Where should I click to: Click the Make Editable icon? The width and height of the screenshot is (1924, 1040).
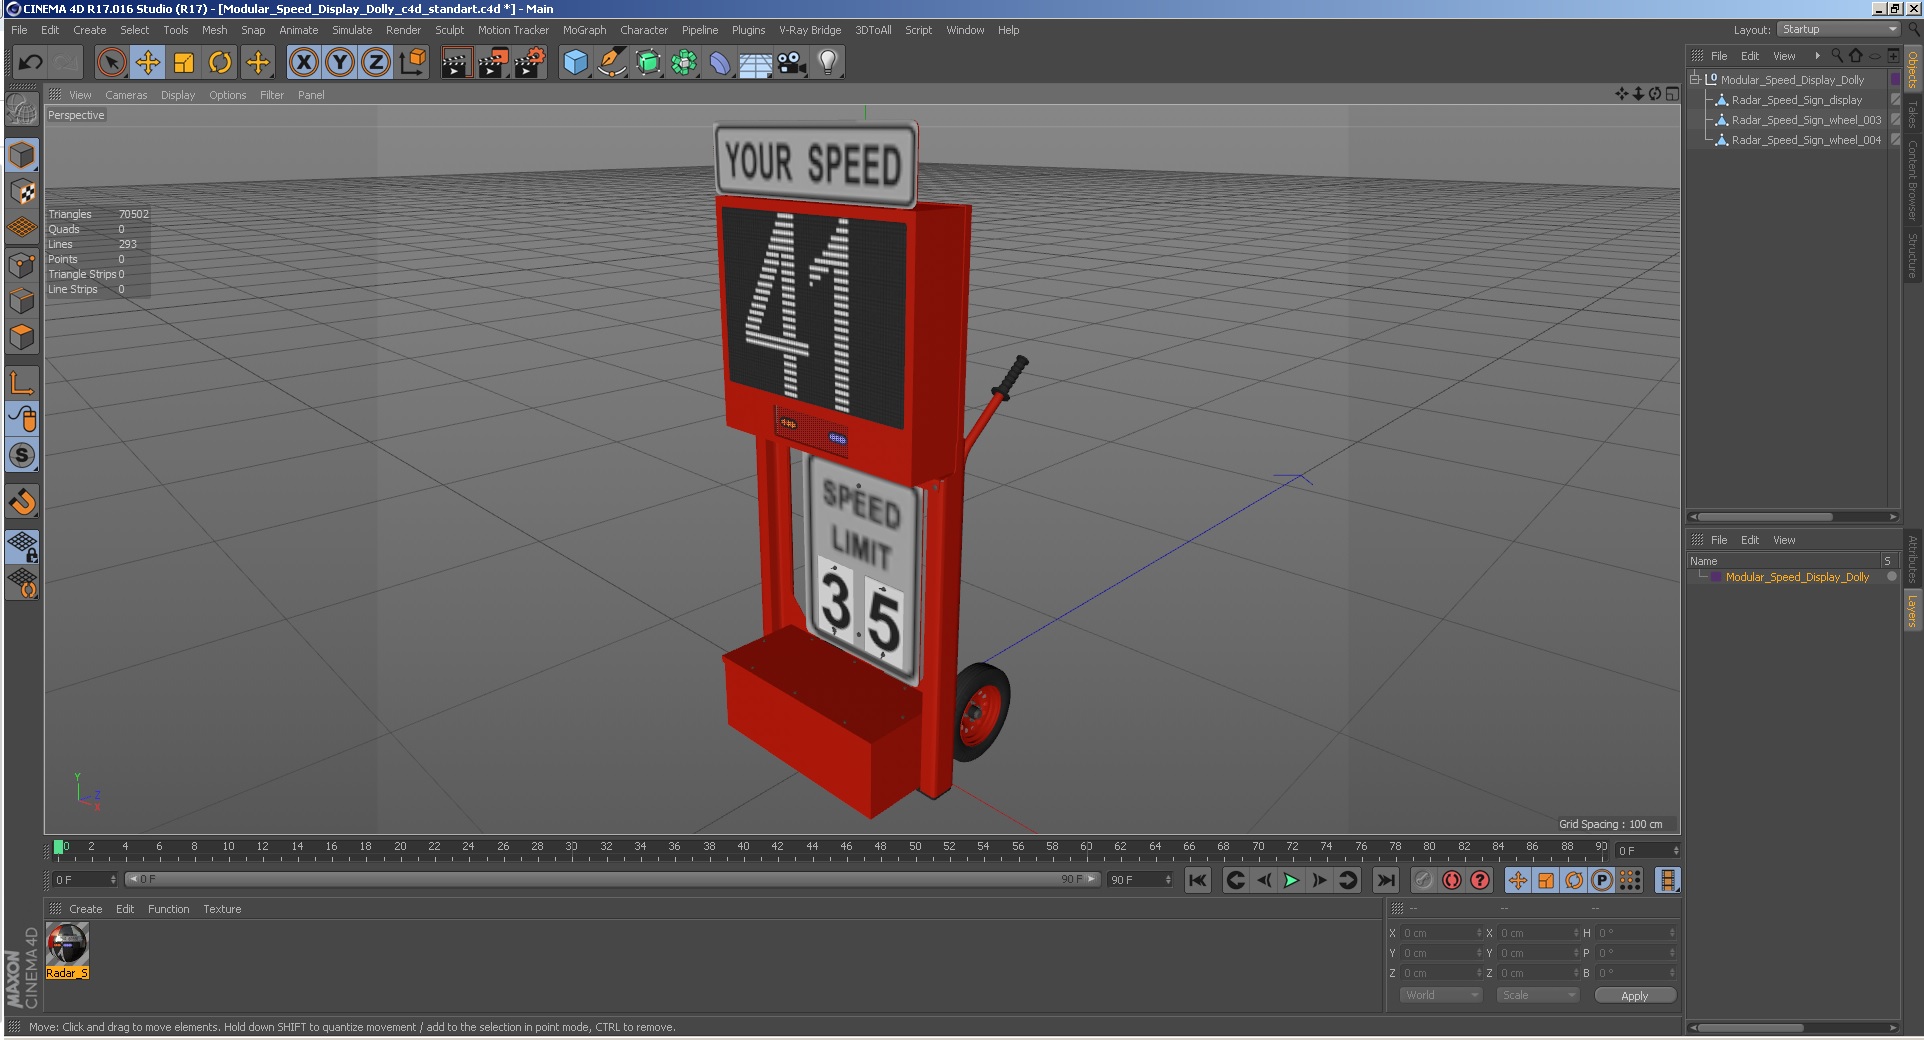coord(22,108)
